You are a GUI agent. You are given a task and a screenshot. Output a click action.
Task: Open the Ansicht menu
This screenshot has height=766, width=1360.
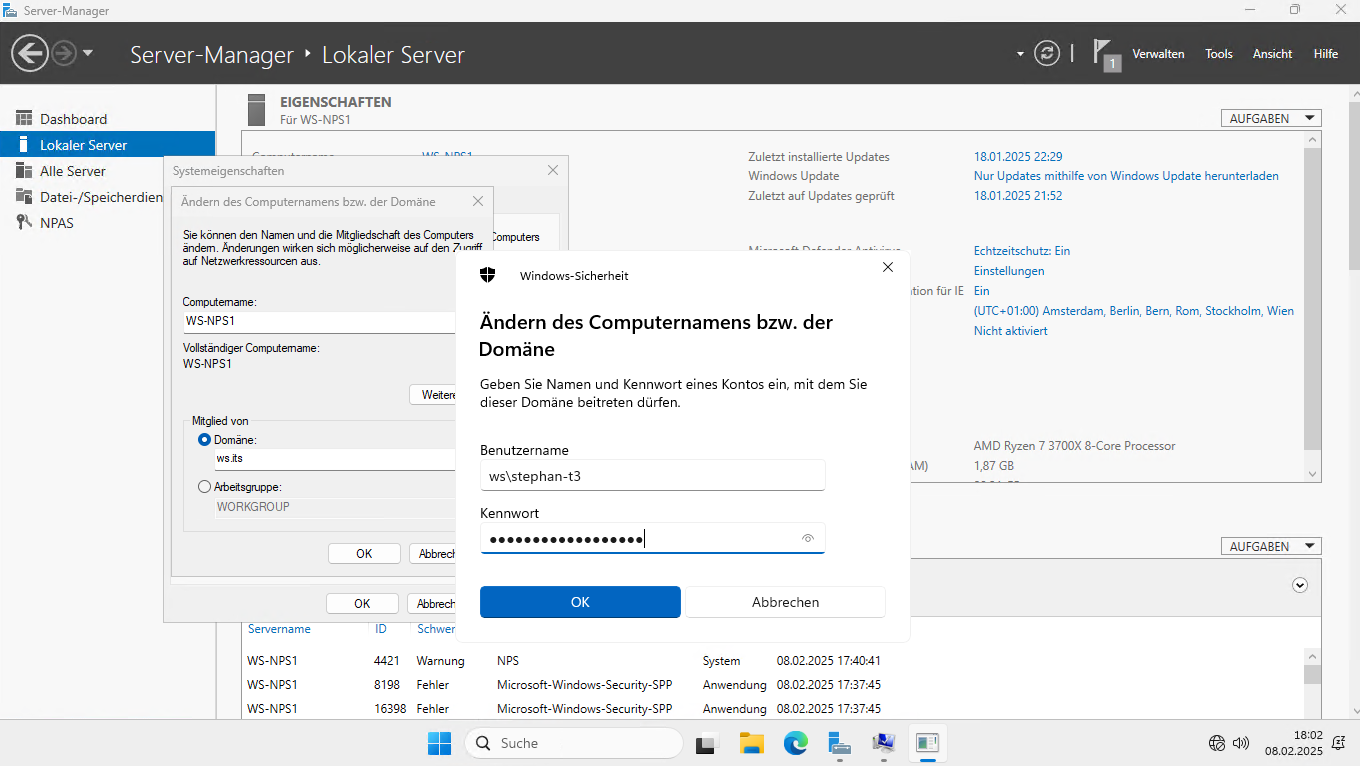click(x=1272, y=54)
